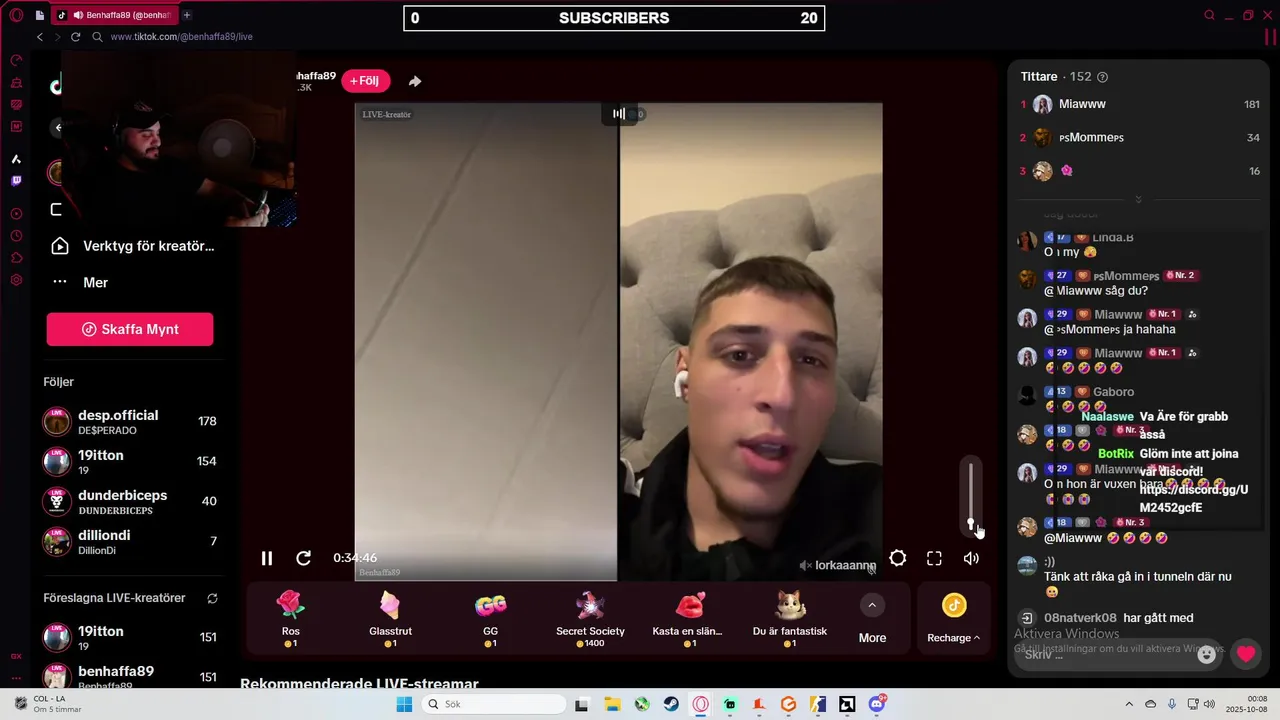Expand the top viewers list chevron
The image size is (1280, 720).
point(1138,200)
